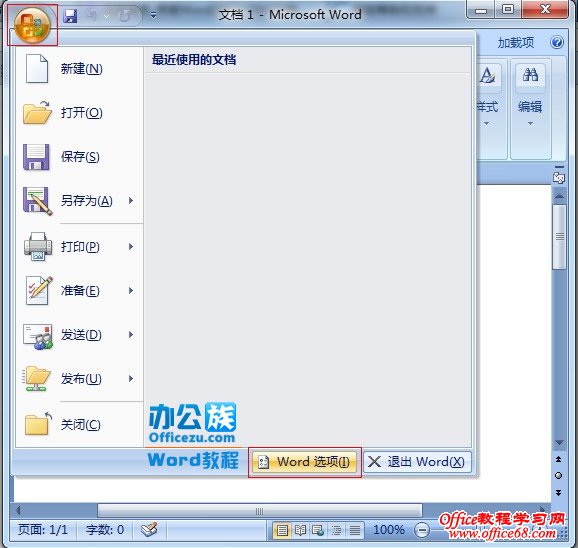This screenshot has height=548, width=578.
Task: Click the round Office button
Action: pyautogui.click(x=32, y=25)
